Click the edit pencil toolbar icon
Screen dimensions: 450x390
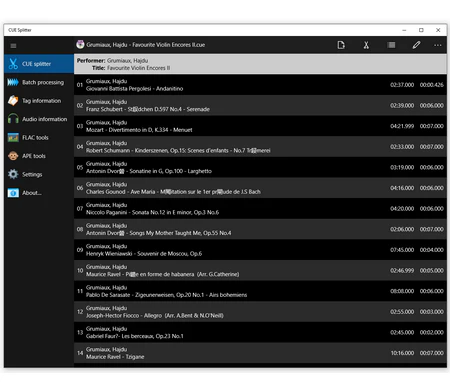[x=416, y=45]
